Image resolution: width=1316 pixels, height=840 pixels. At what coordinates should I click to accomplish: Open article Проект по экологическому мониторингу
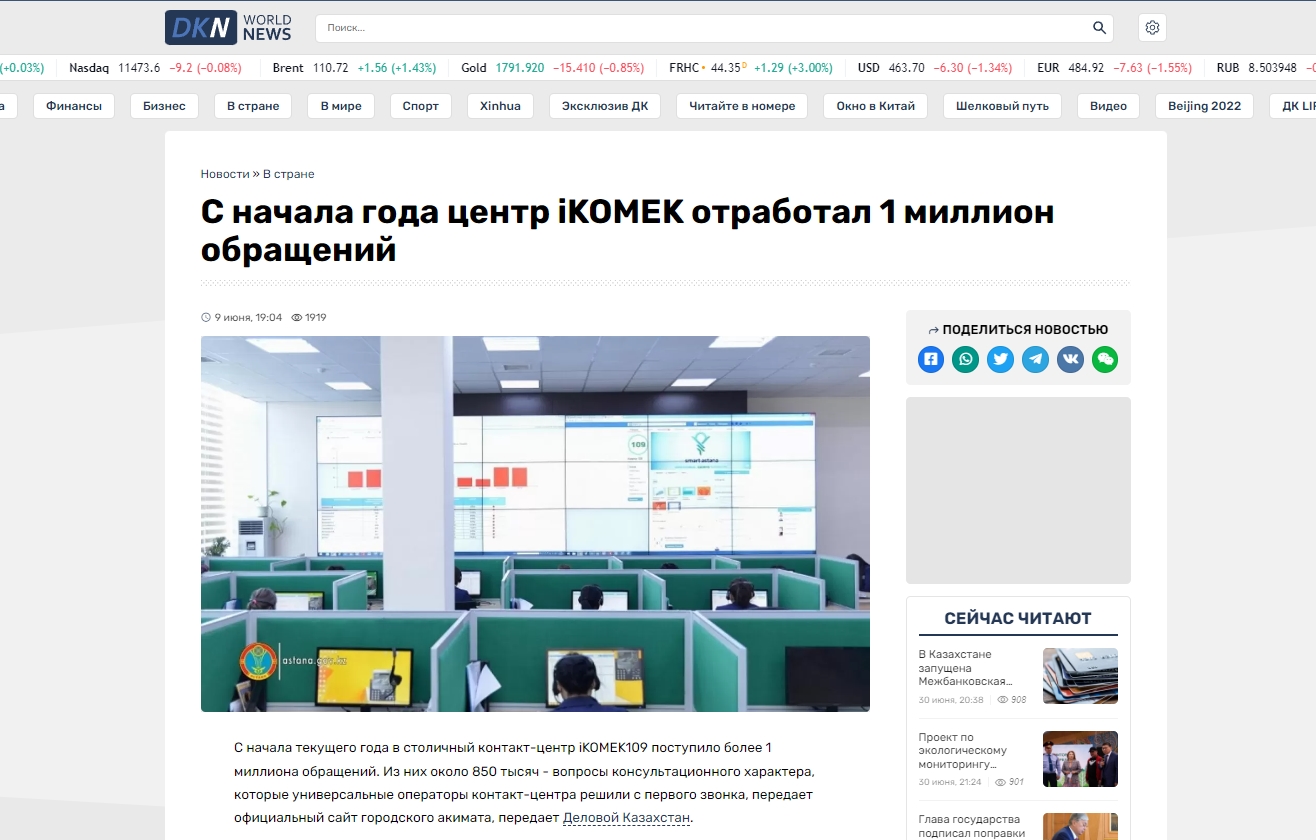[x=963, y=751]
